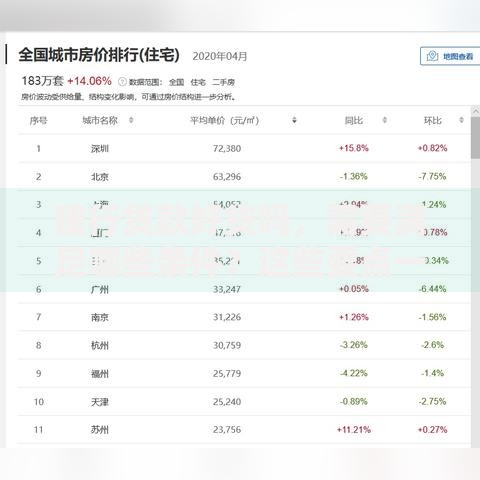
Task: Select the 杭州 city name
Action: [100, 345]
